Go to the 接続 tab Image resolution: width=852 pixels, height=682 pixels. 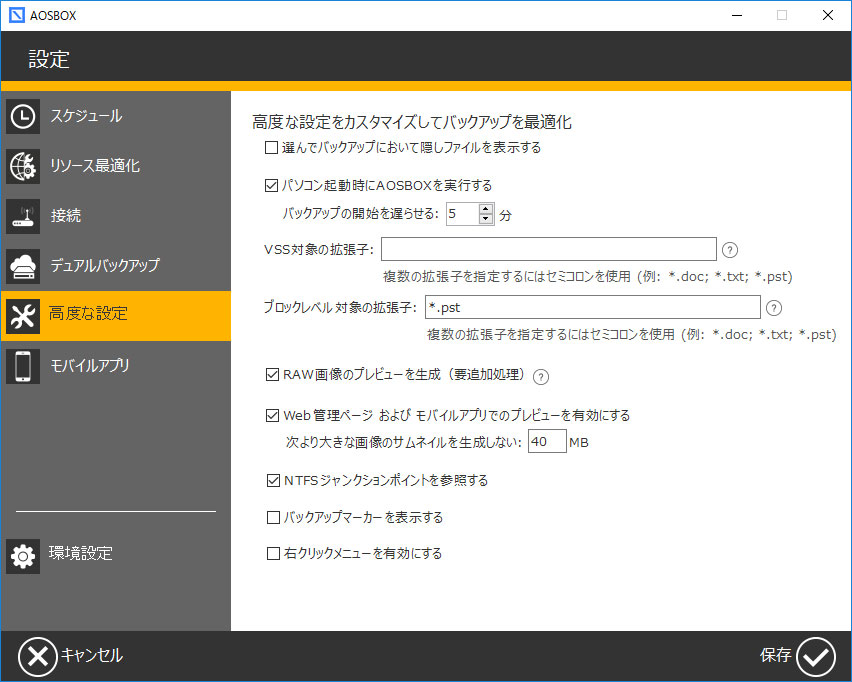pyautogui.click(x=116, y=216)
